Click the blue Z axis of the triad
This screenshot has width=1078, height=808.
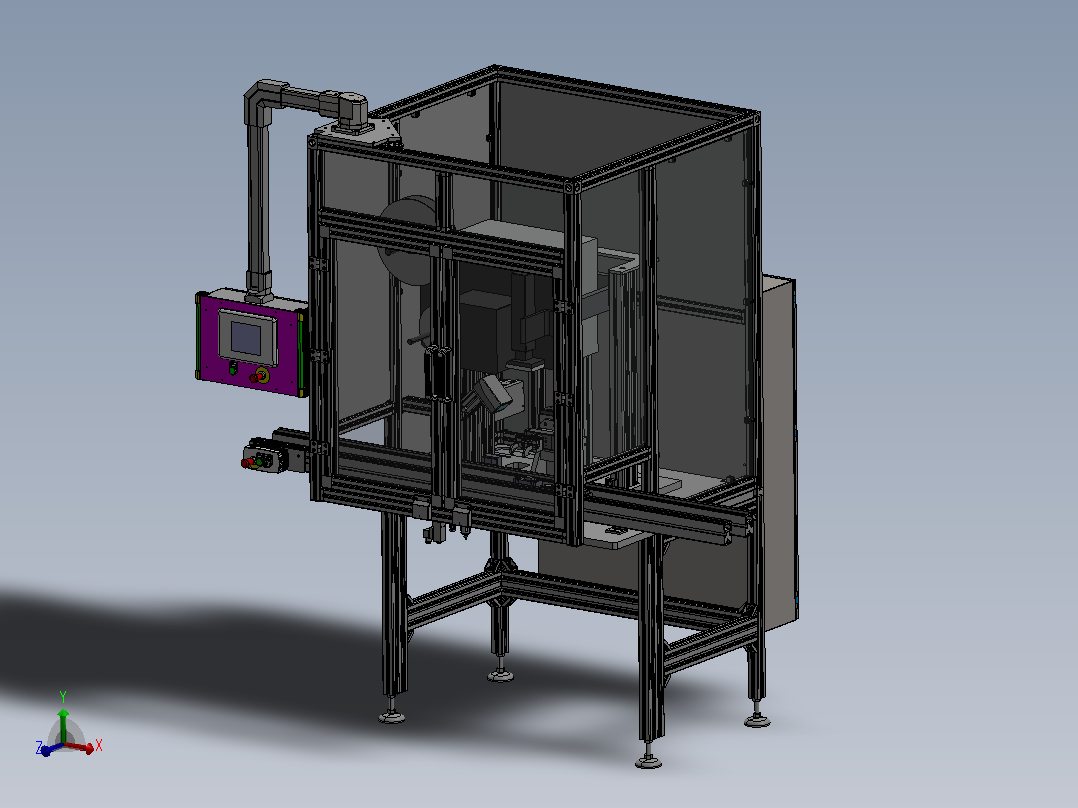[48, 750]
